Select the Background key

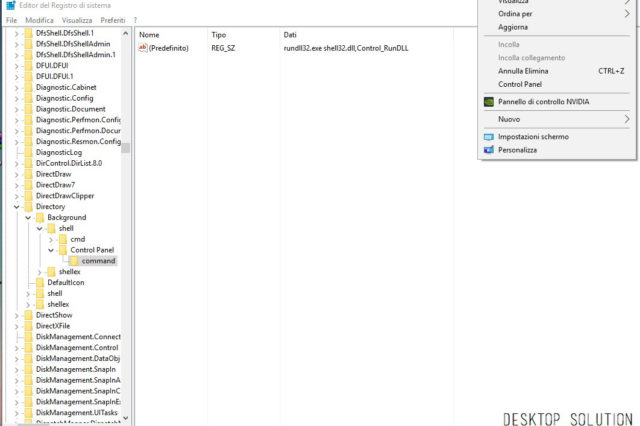(x=67, y=217)
